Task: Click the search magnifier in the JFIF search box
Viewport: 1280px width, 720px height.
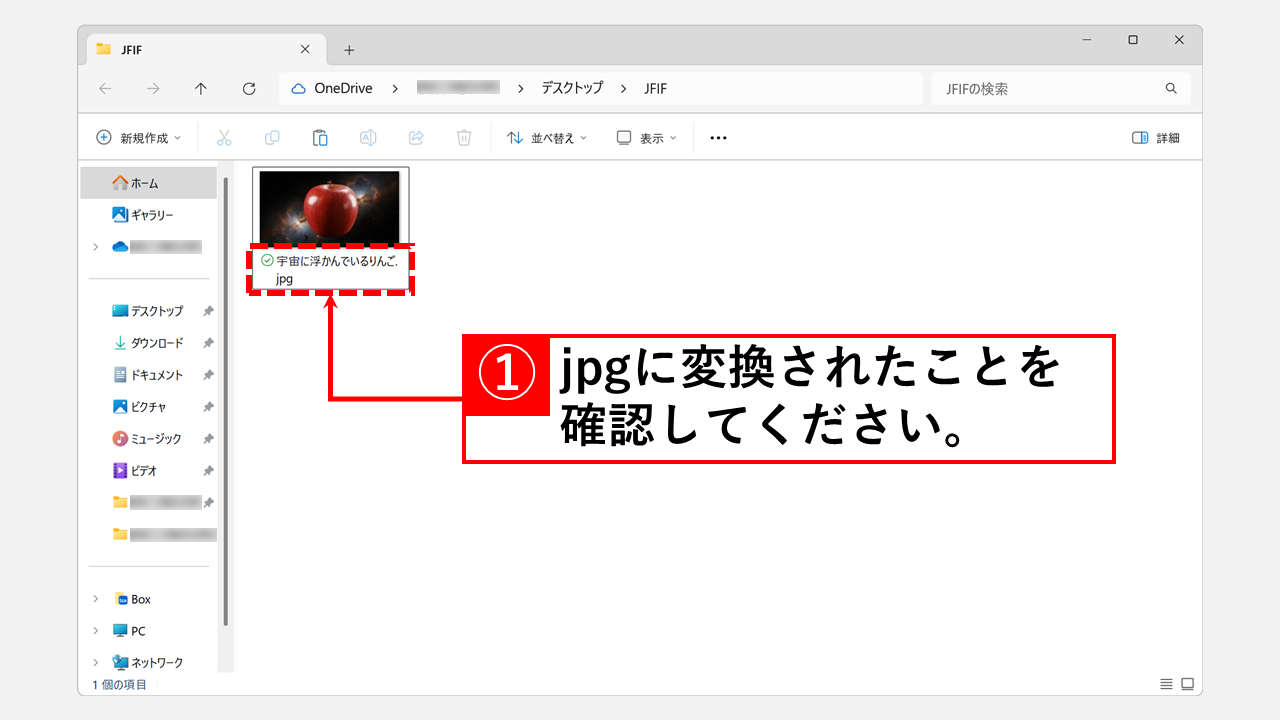Action: click(1170, 88)
